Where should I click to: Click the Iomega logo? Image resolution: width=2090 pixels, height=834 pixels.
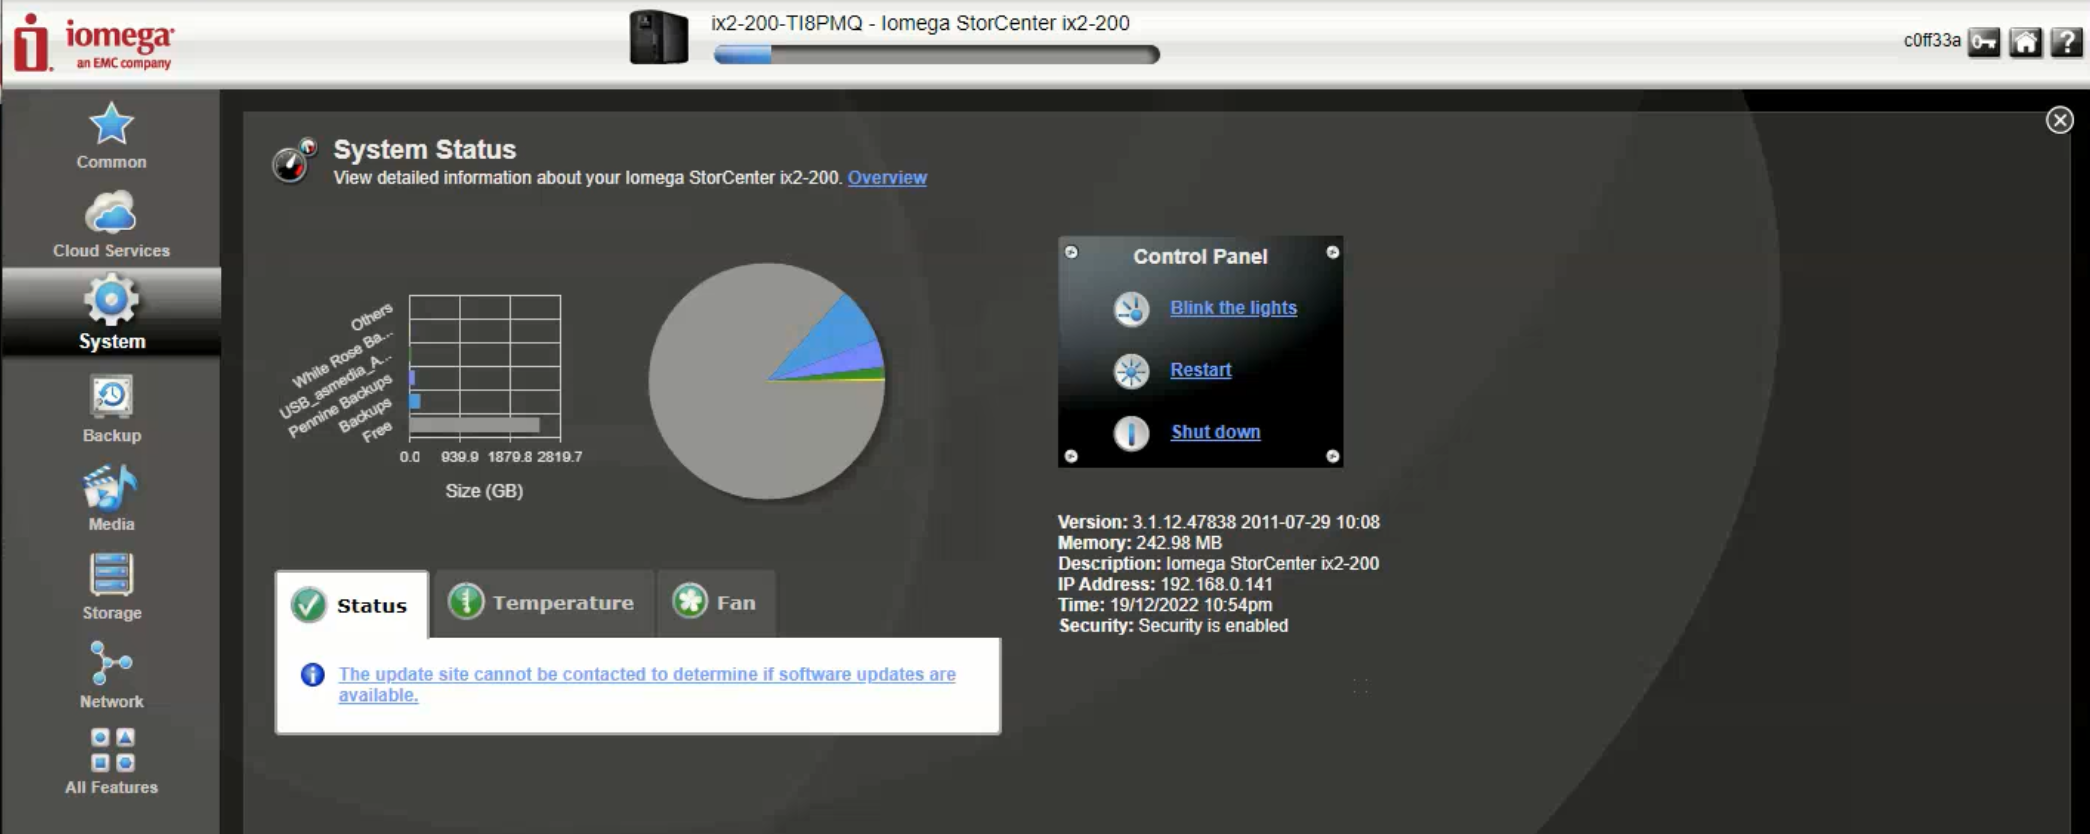94,43
